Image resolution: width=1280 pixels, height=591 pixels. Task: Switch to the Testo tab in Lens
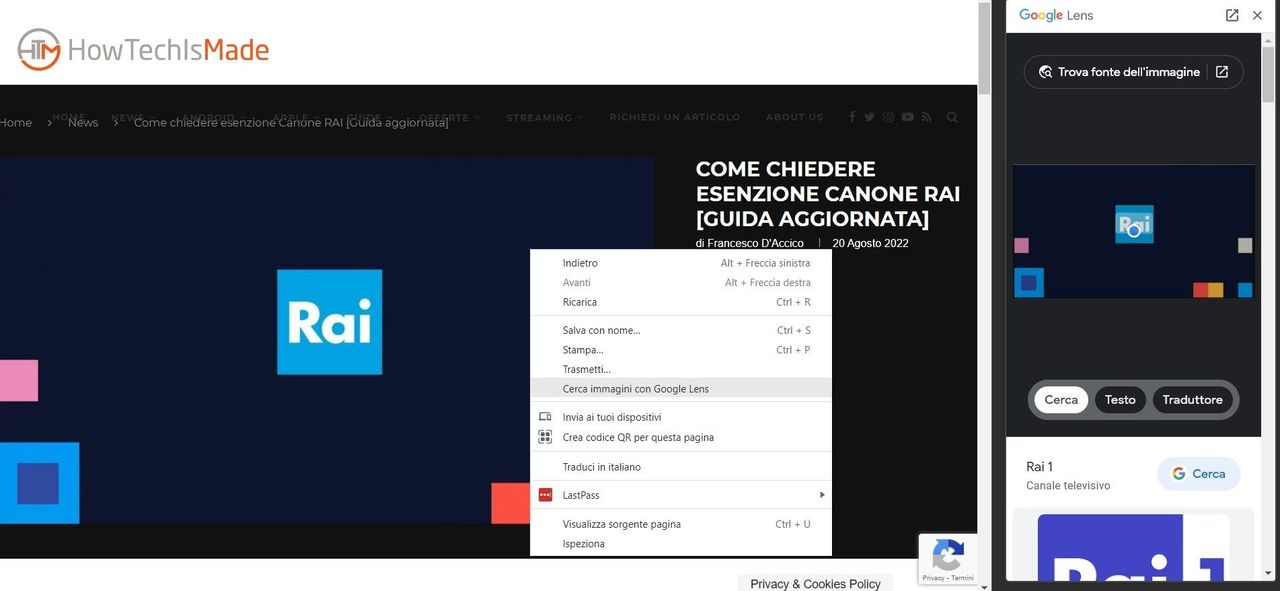click(1120, 400)
